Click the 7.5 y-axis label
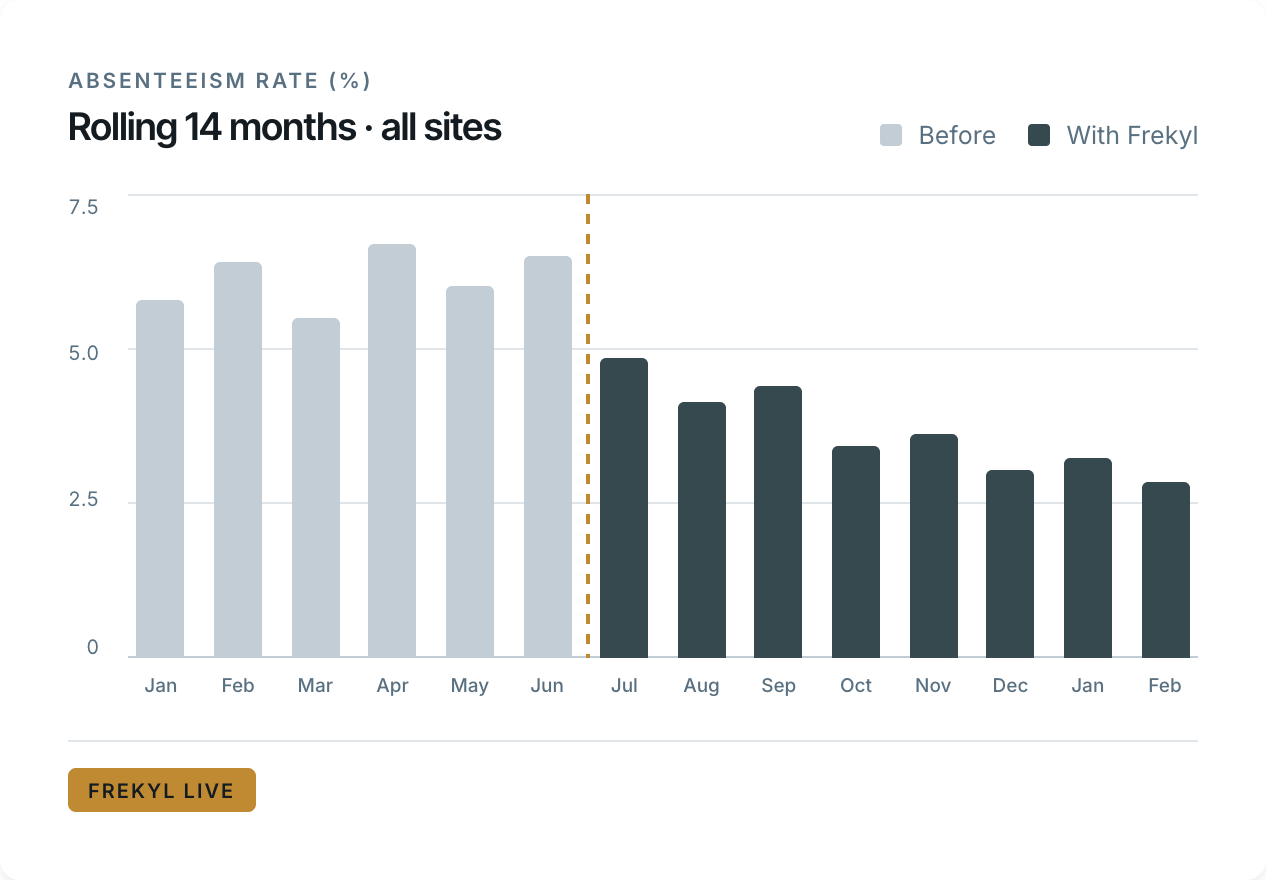 click(83, 207)
